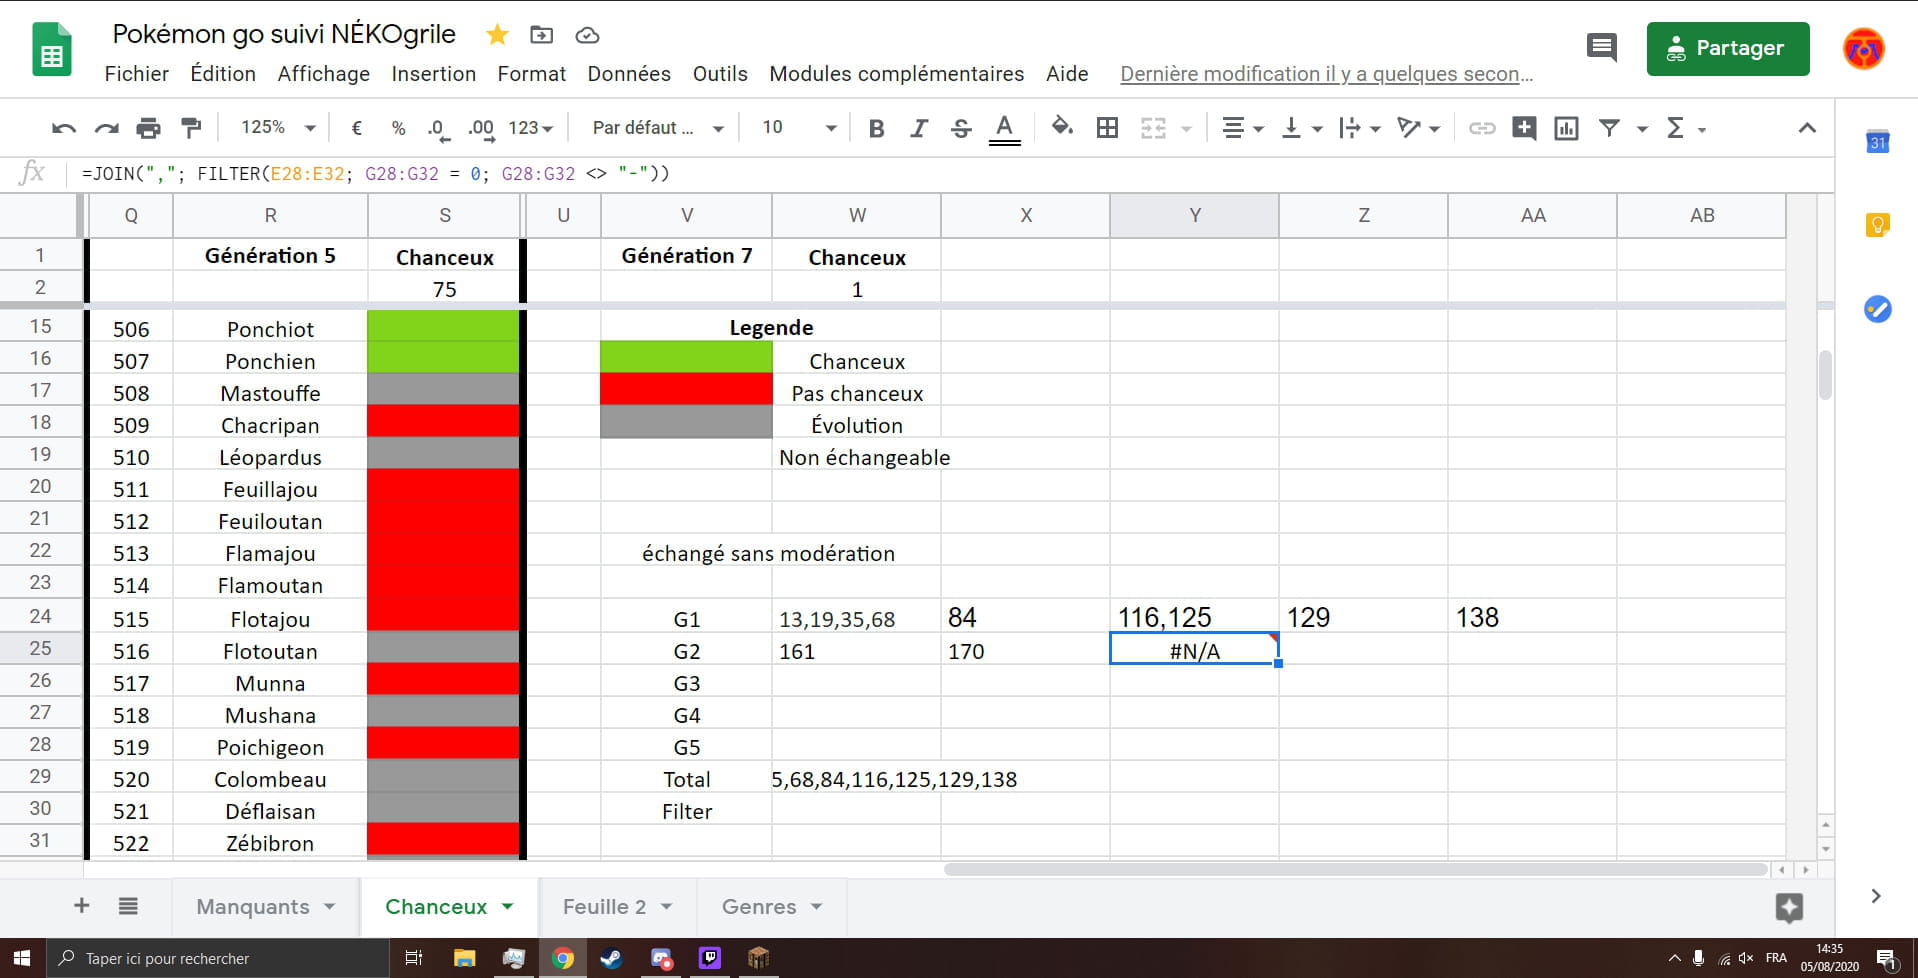The width and height of the screenshot is (1918, 978).
Task: Open the Données menu
Action: [x=629, y=74]
